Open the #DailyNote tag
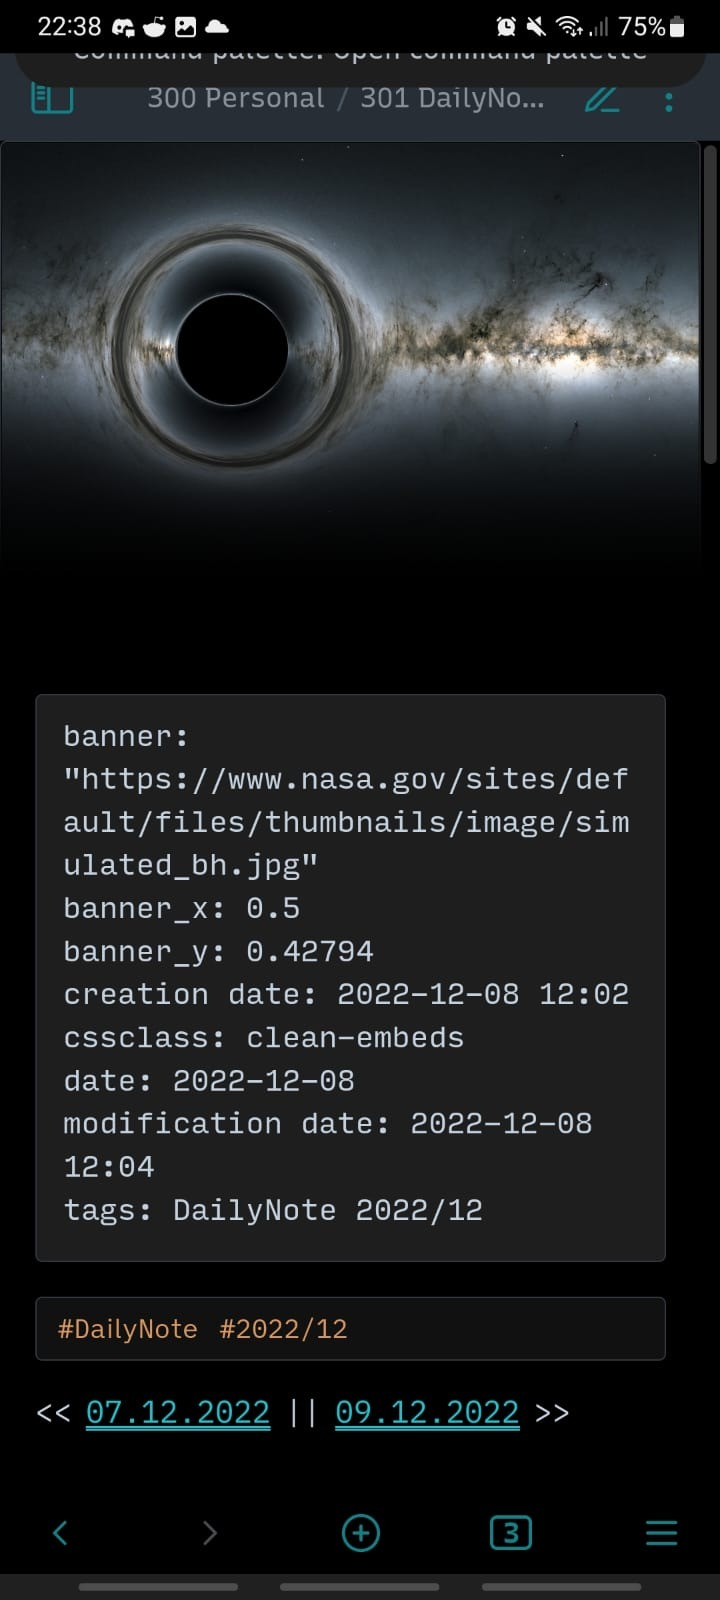Image resolution: width=720 pixels, height=1600 pixels. click(x=127, y=1329)
